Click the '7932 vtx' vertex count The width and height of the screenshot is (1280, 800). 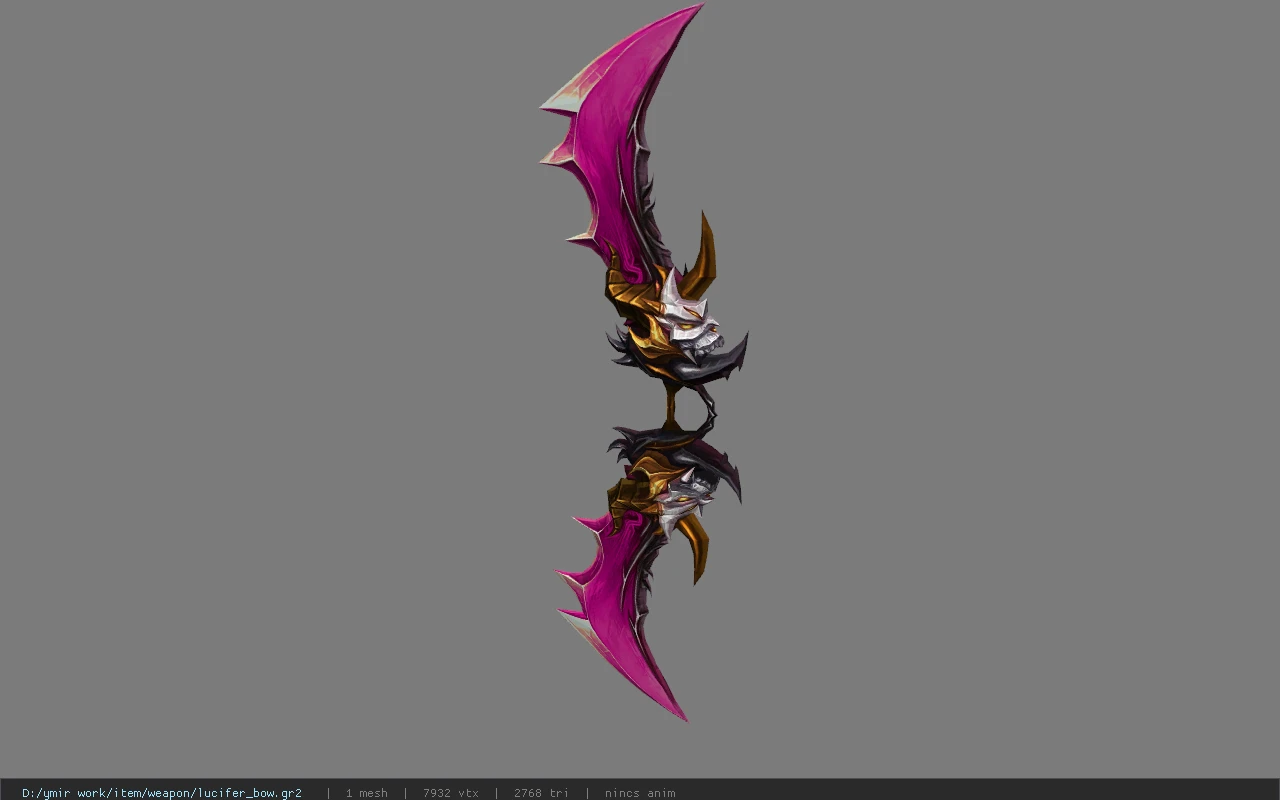tap(451, 793)
